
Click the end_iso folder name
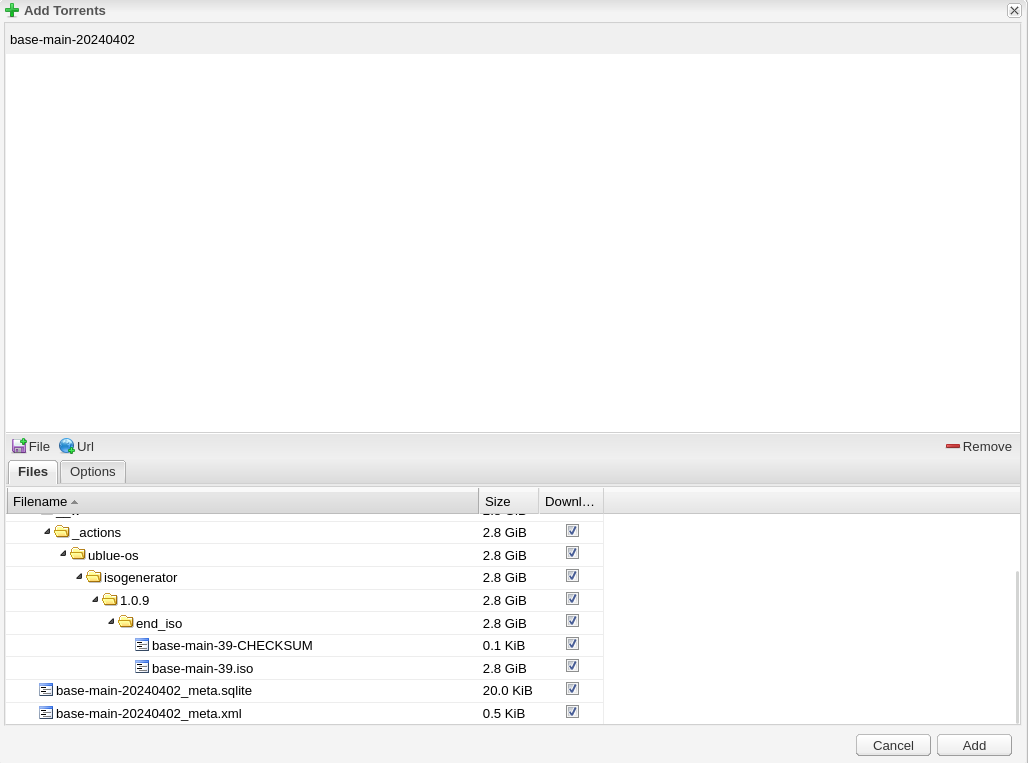click(159, 623)
